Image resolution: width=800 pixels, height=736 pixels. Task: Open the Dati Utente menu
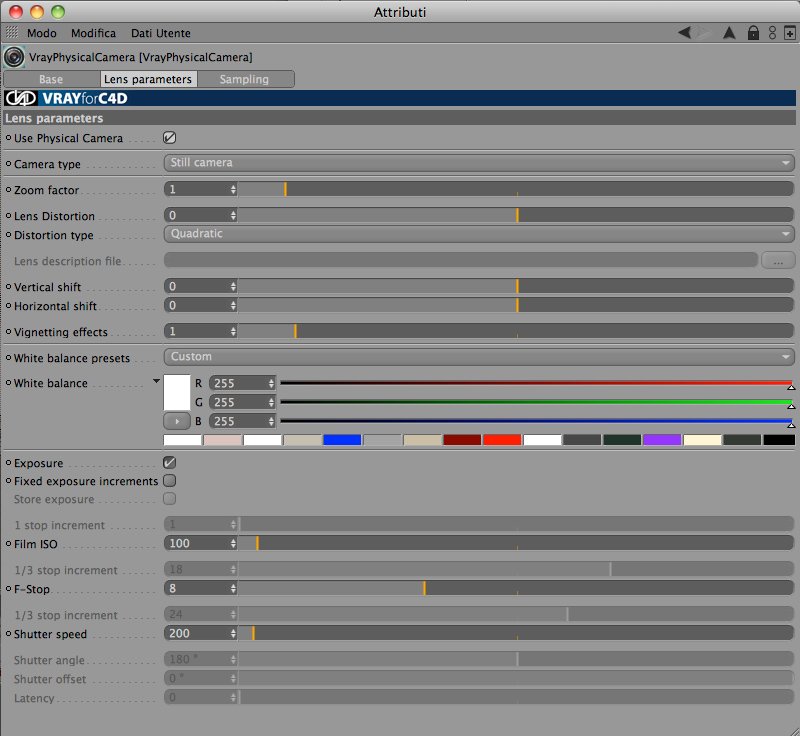point(161,33)
